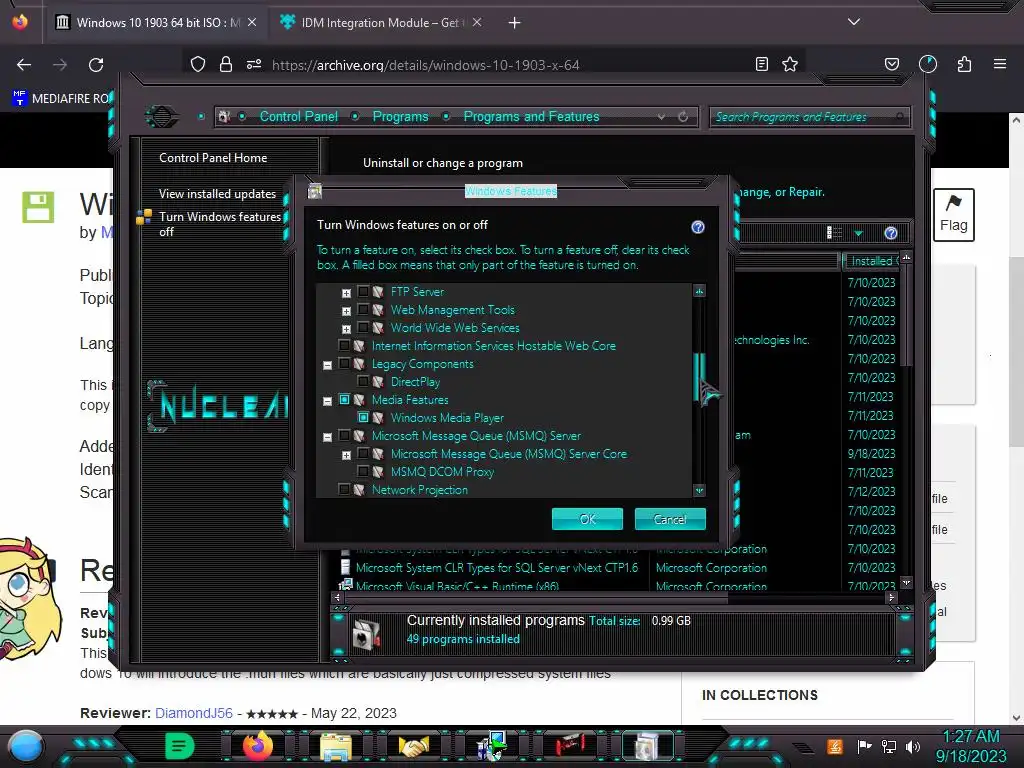This screenshot has height=768, width=1024.
Task: Click the Windows Features list scroll-down arrow
Action: pos(699,490)
